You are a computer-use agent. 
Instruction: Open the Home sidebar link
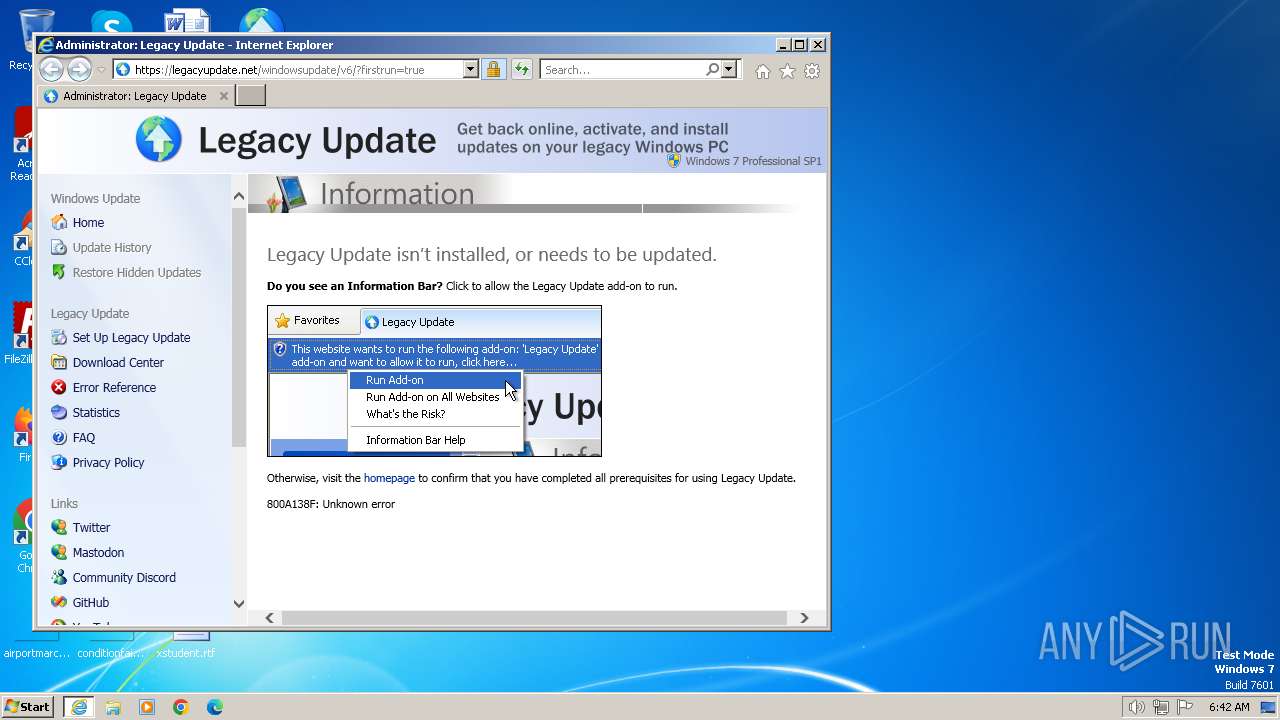coord(88,222)
